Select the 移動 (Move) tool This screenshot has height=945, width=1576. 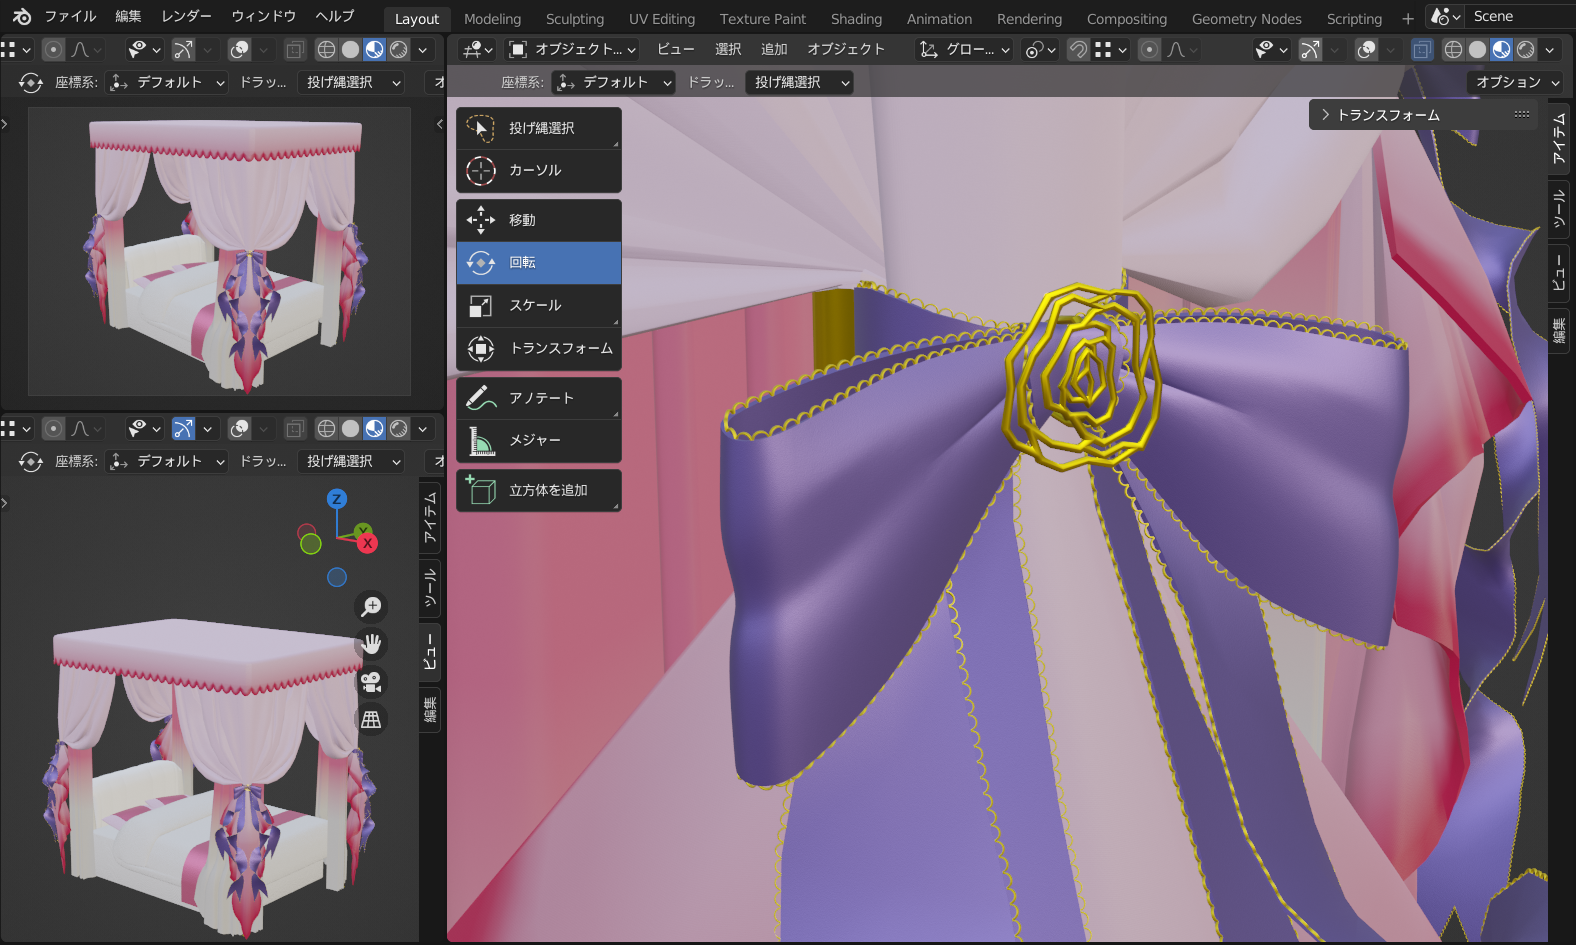(x=538, y=220)
